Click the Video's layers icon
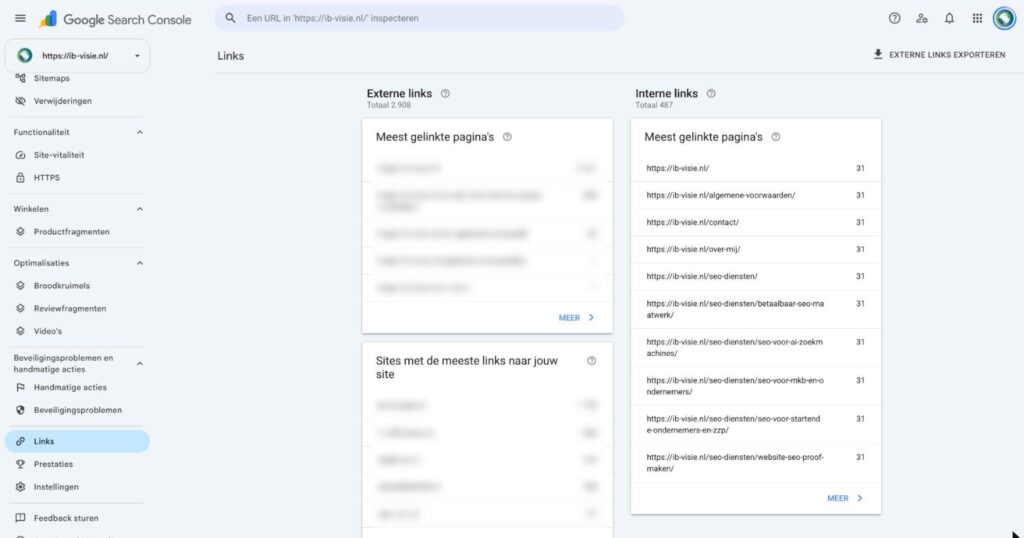The height and width of the screenshot is (538, 1024). pos(20,331)
